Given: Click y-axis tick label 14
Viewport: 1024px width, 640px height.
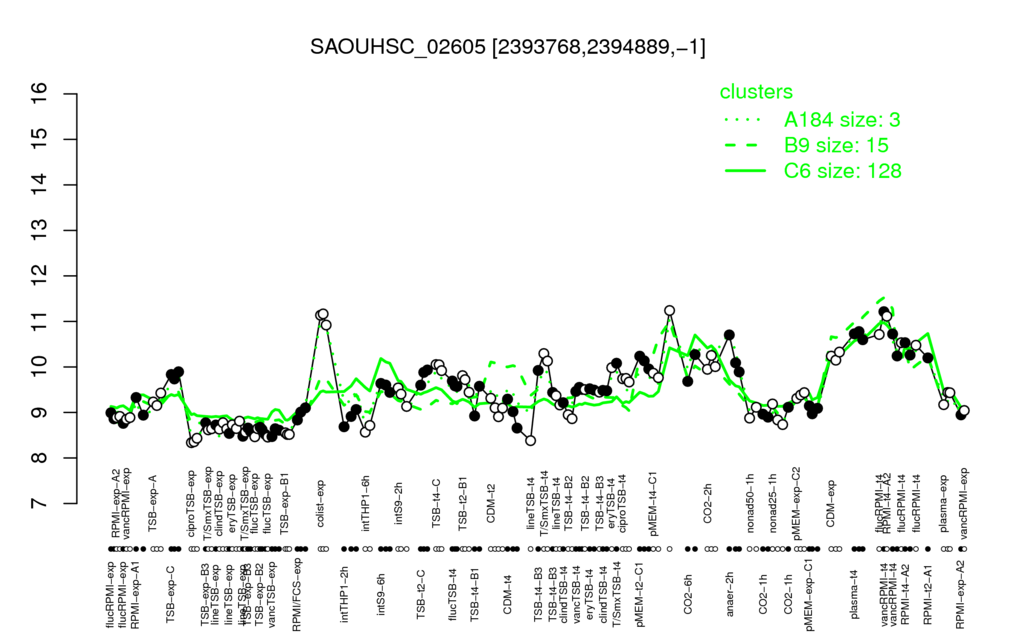Looking at the screenshot, I should click(x=39, y=185).
